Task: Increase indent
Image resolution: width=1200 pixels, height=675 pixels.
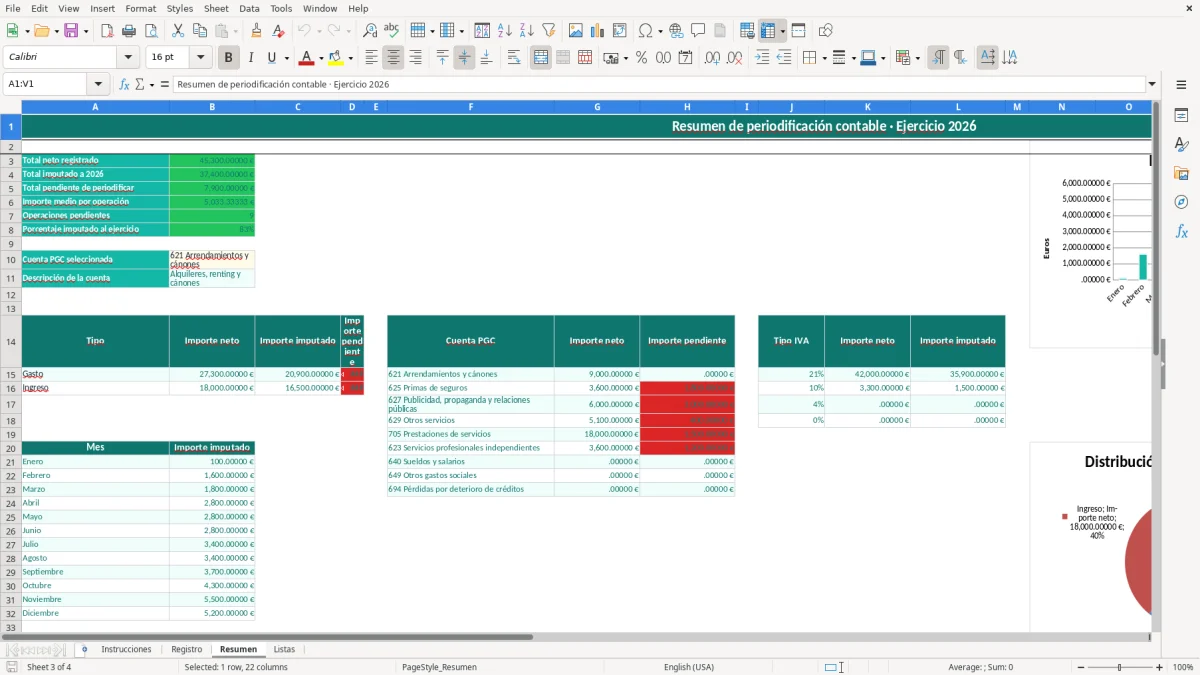Action: tap(762, 58)
